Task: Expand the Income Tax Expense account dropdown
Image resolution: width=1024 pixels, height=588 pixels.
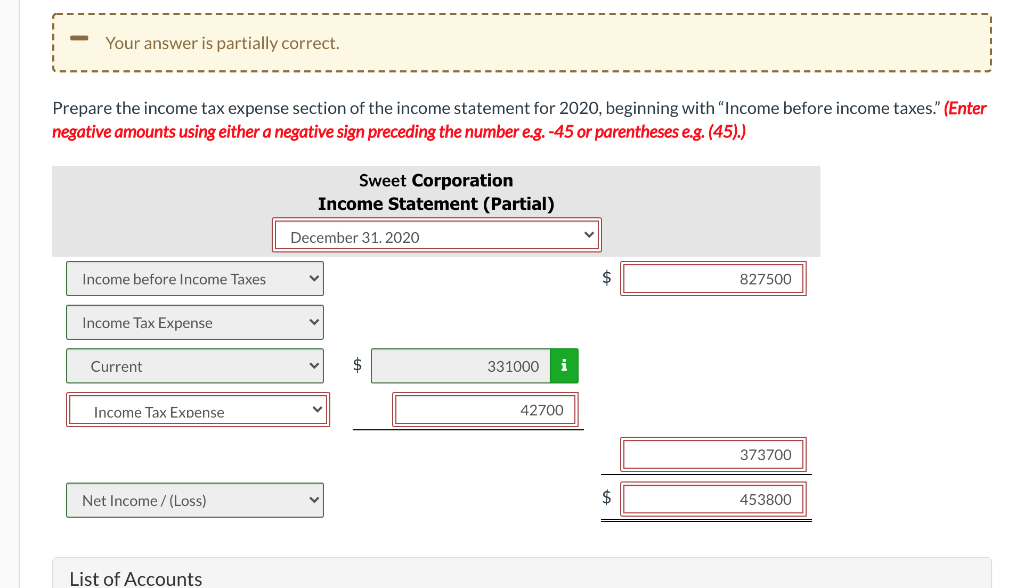Action: tap(194, 322)
